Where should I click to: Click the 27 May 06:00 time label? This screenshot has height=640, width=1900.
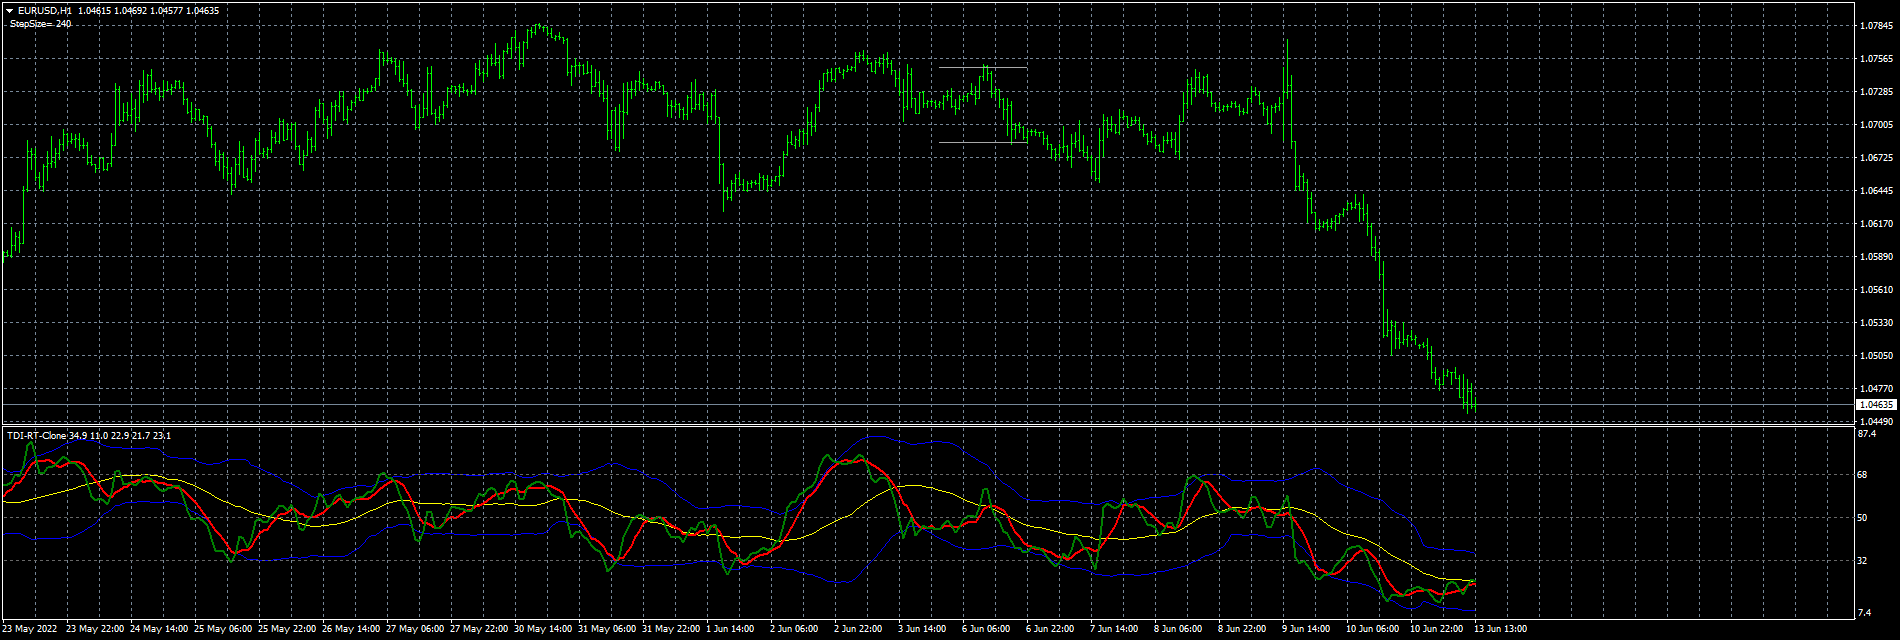(x=415, y=629)
